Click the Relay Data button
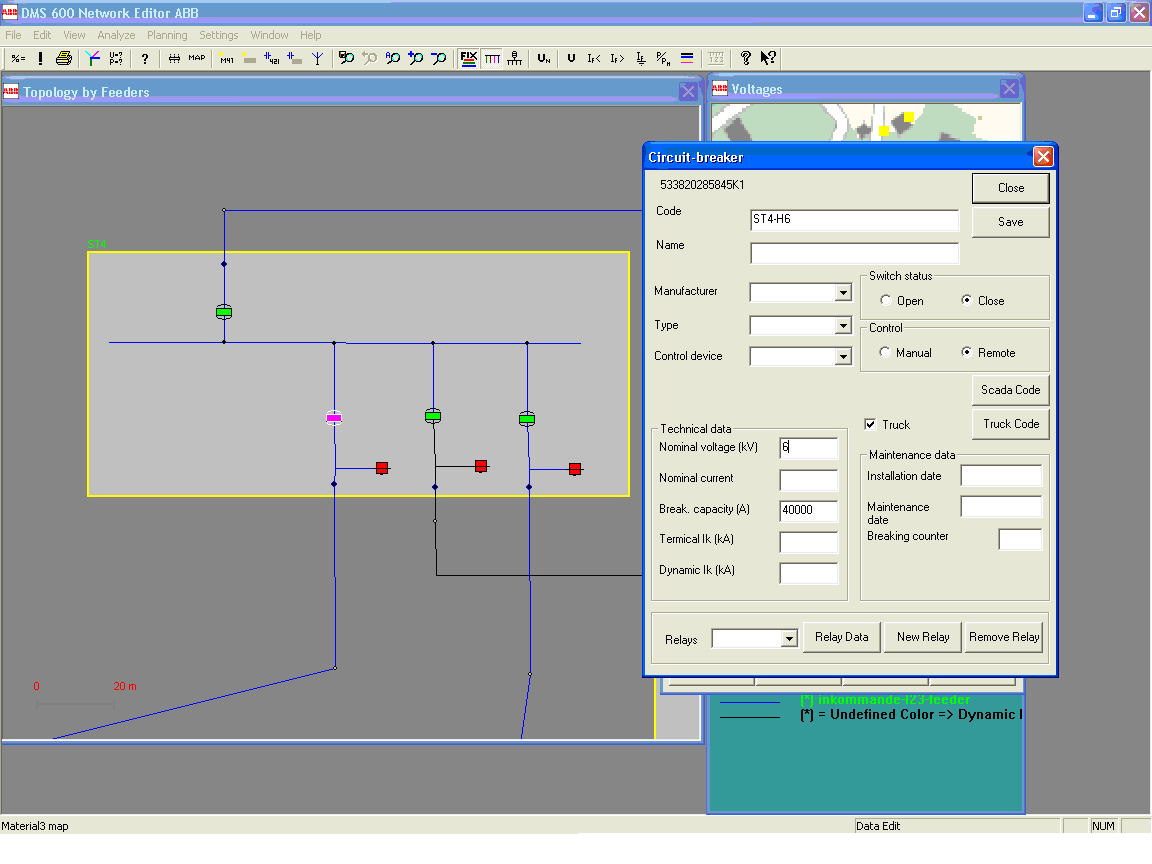The image size is (1152, 864). 841,637
